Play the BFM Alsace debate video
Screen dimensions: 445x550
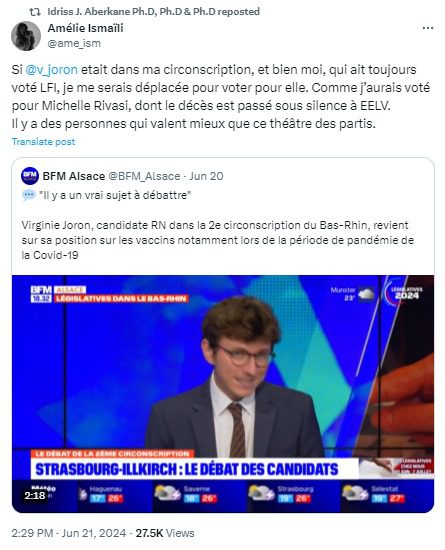click(223, 394)
